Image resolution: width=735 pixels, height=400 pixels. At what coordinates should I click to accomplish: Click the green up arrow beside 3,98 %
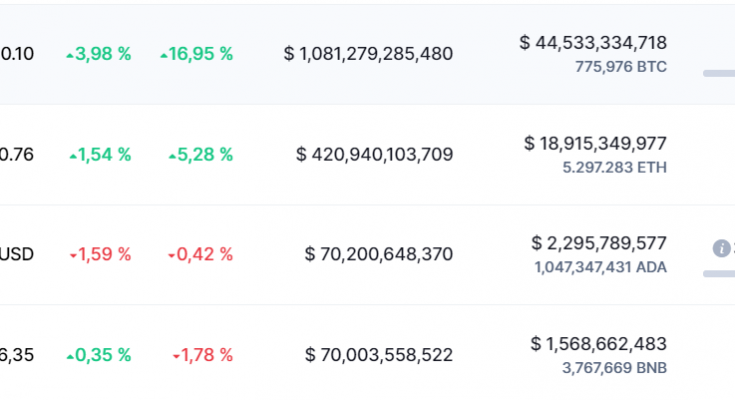click(x=70, y=56)
